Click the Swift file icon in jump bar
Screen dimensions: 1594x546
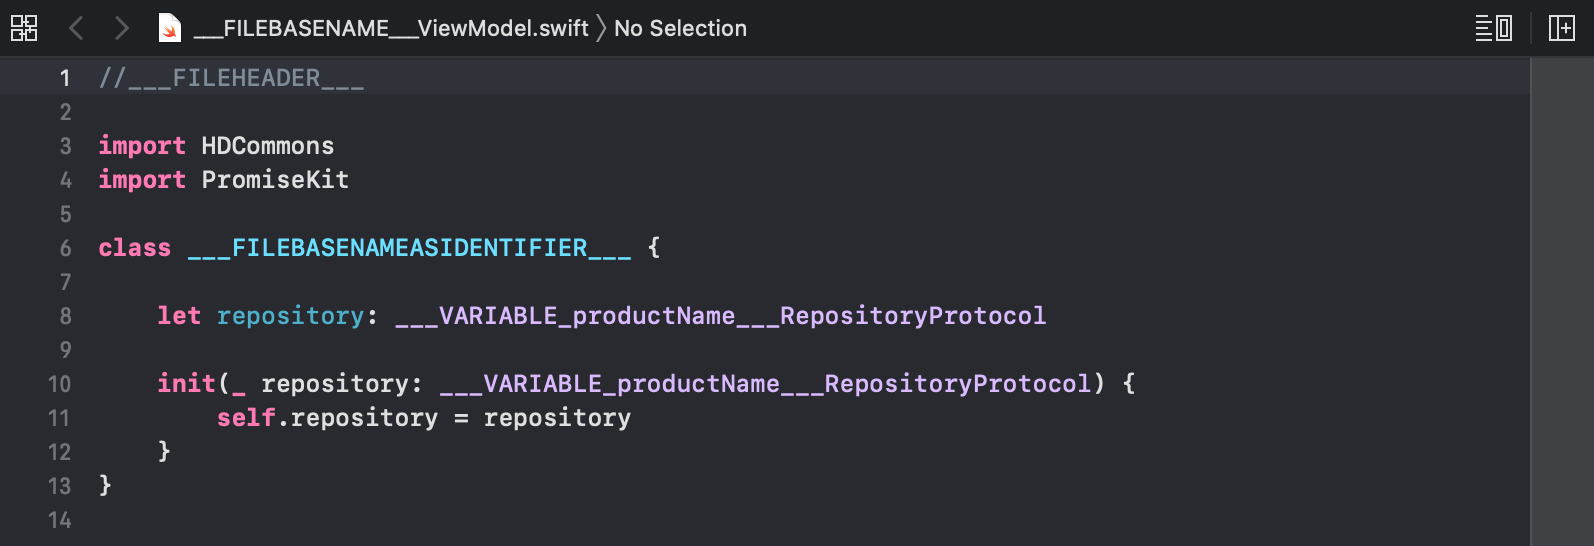click(170, 28)
